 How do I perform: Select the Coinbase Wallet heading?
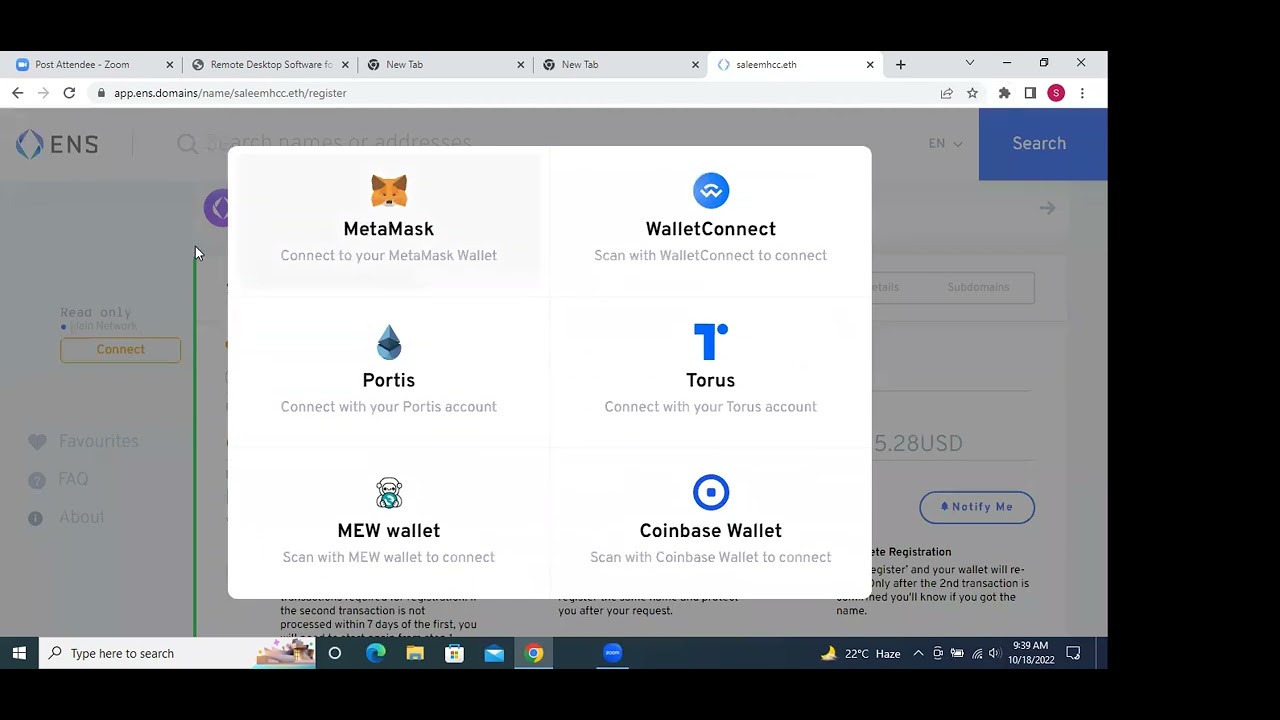click(x=711, y=531)
